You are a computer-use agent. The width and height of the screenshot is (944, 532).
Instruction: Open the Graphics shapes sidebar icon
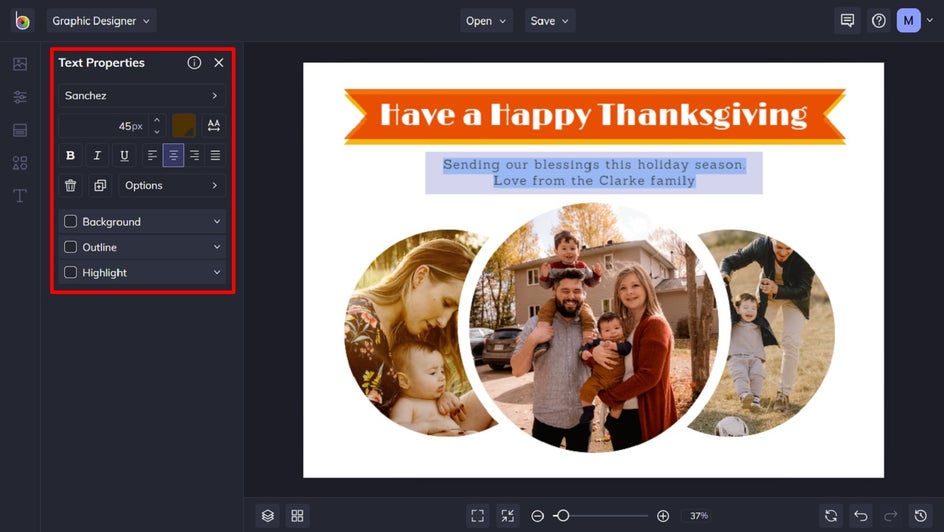(20, 162)
